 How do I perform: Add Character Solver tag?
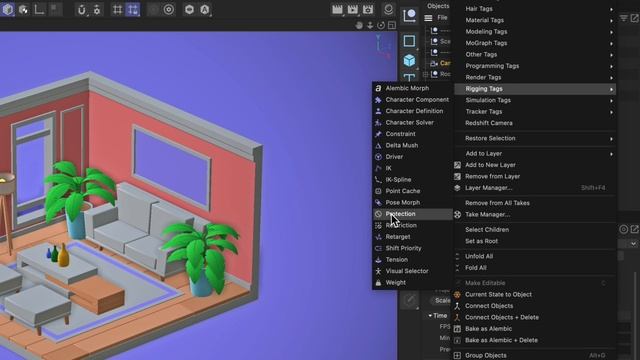click(x=412, y=122)
